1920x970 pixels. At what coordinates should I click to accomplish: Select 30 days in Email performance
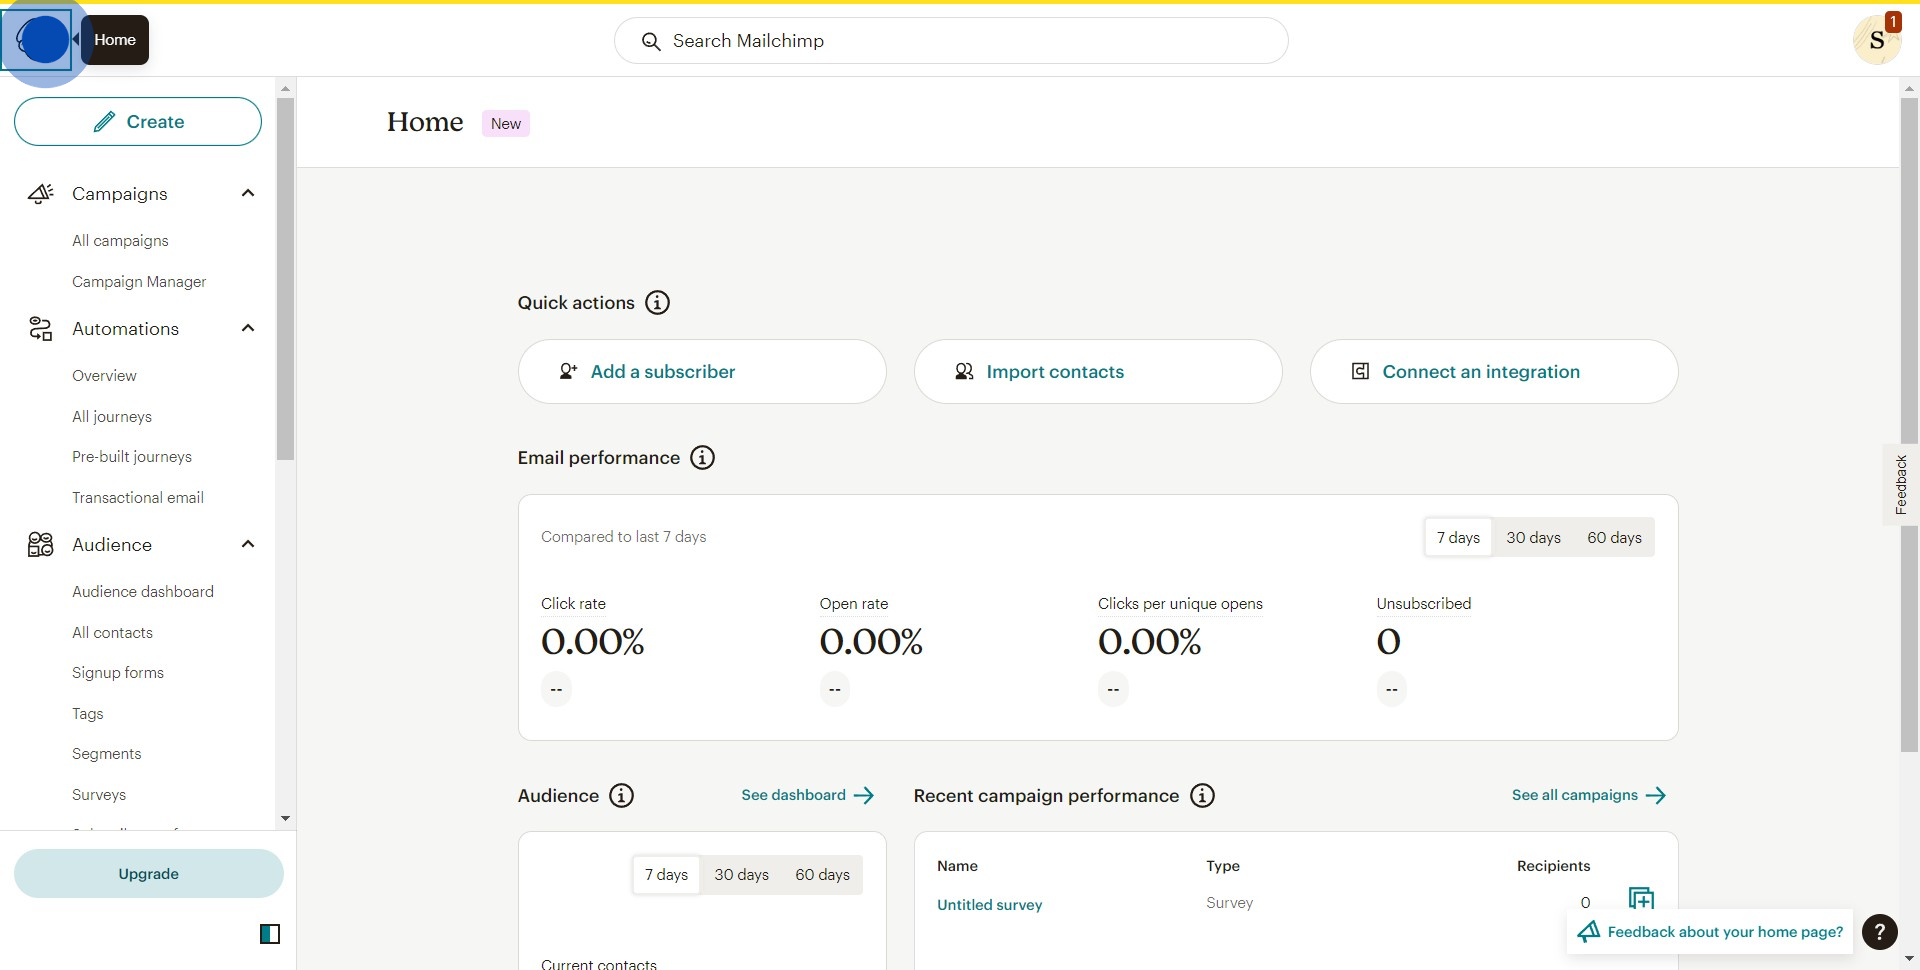point(1533,538)
